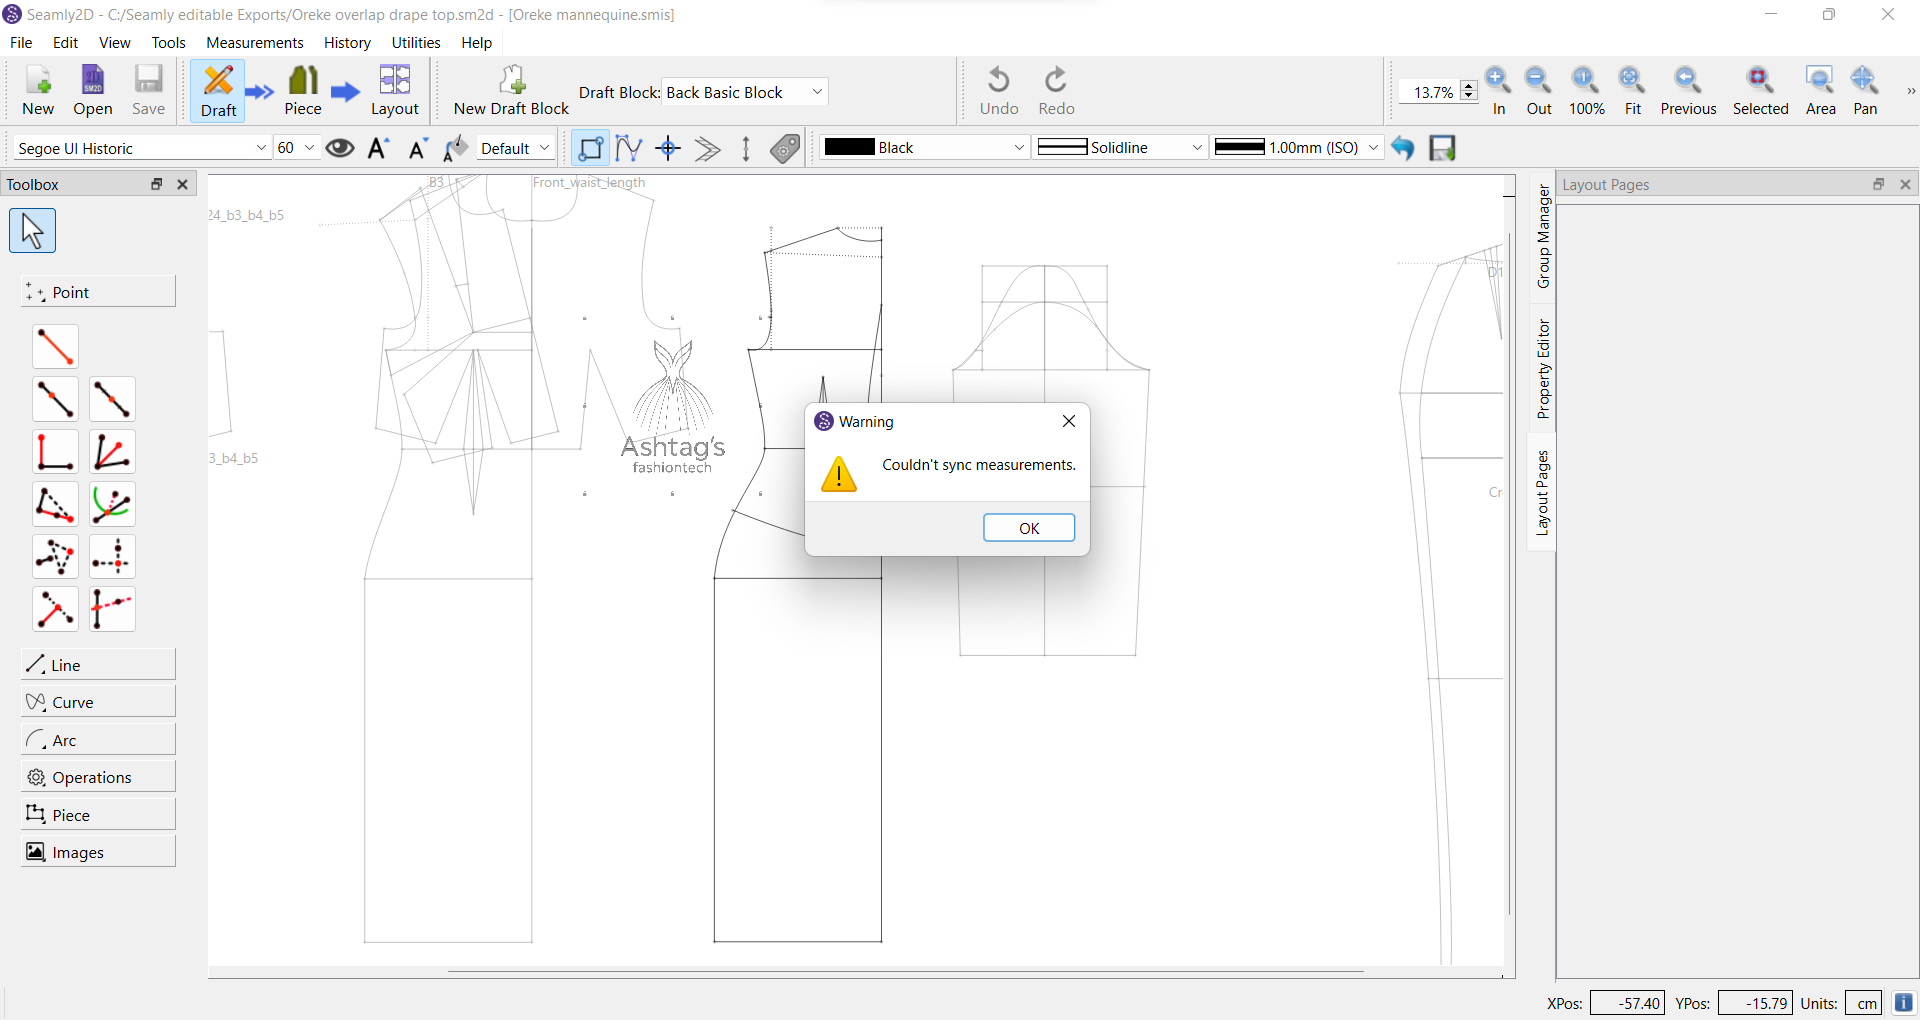Viewport: 1920px width, 1020px height.
Task: Expand the Curve toolbox section
Action: click(98, 703)
